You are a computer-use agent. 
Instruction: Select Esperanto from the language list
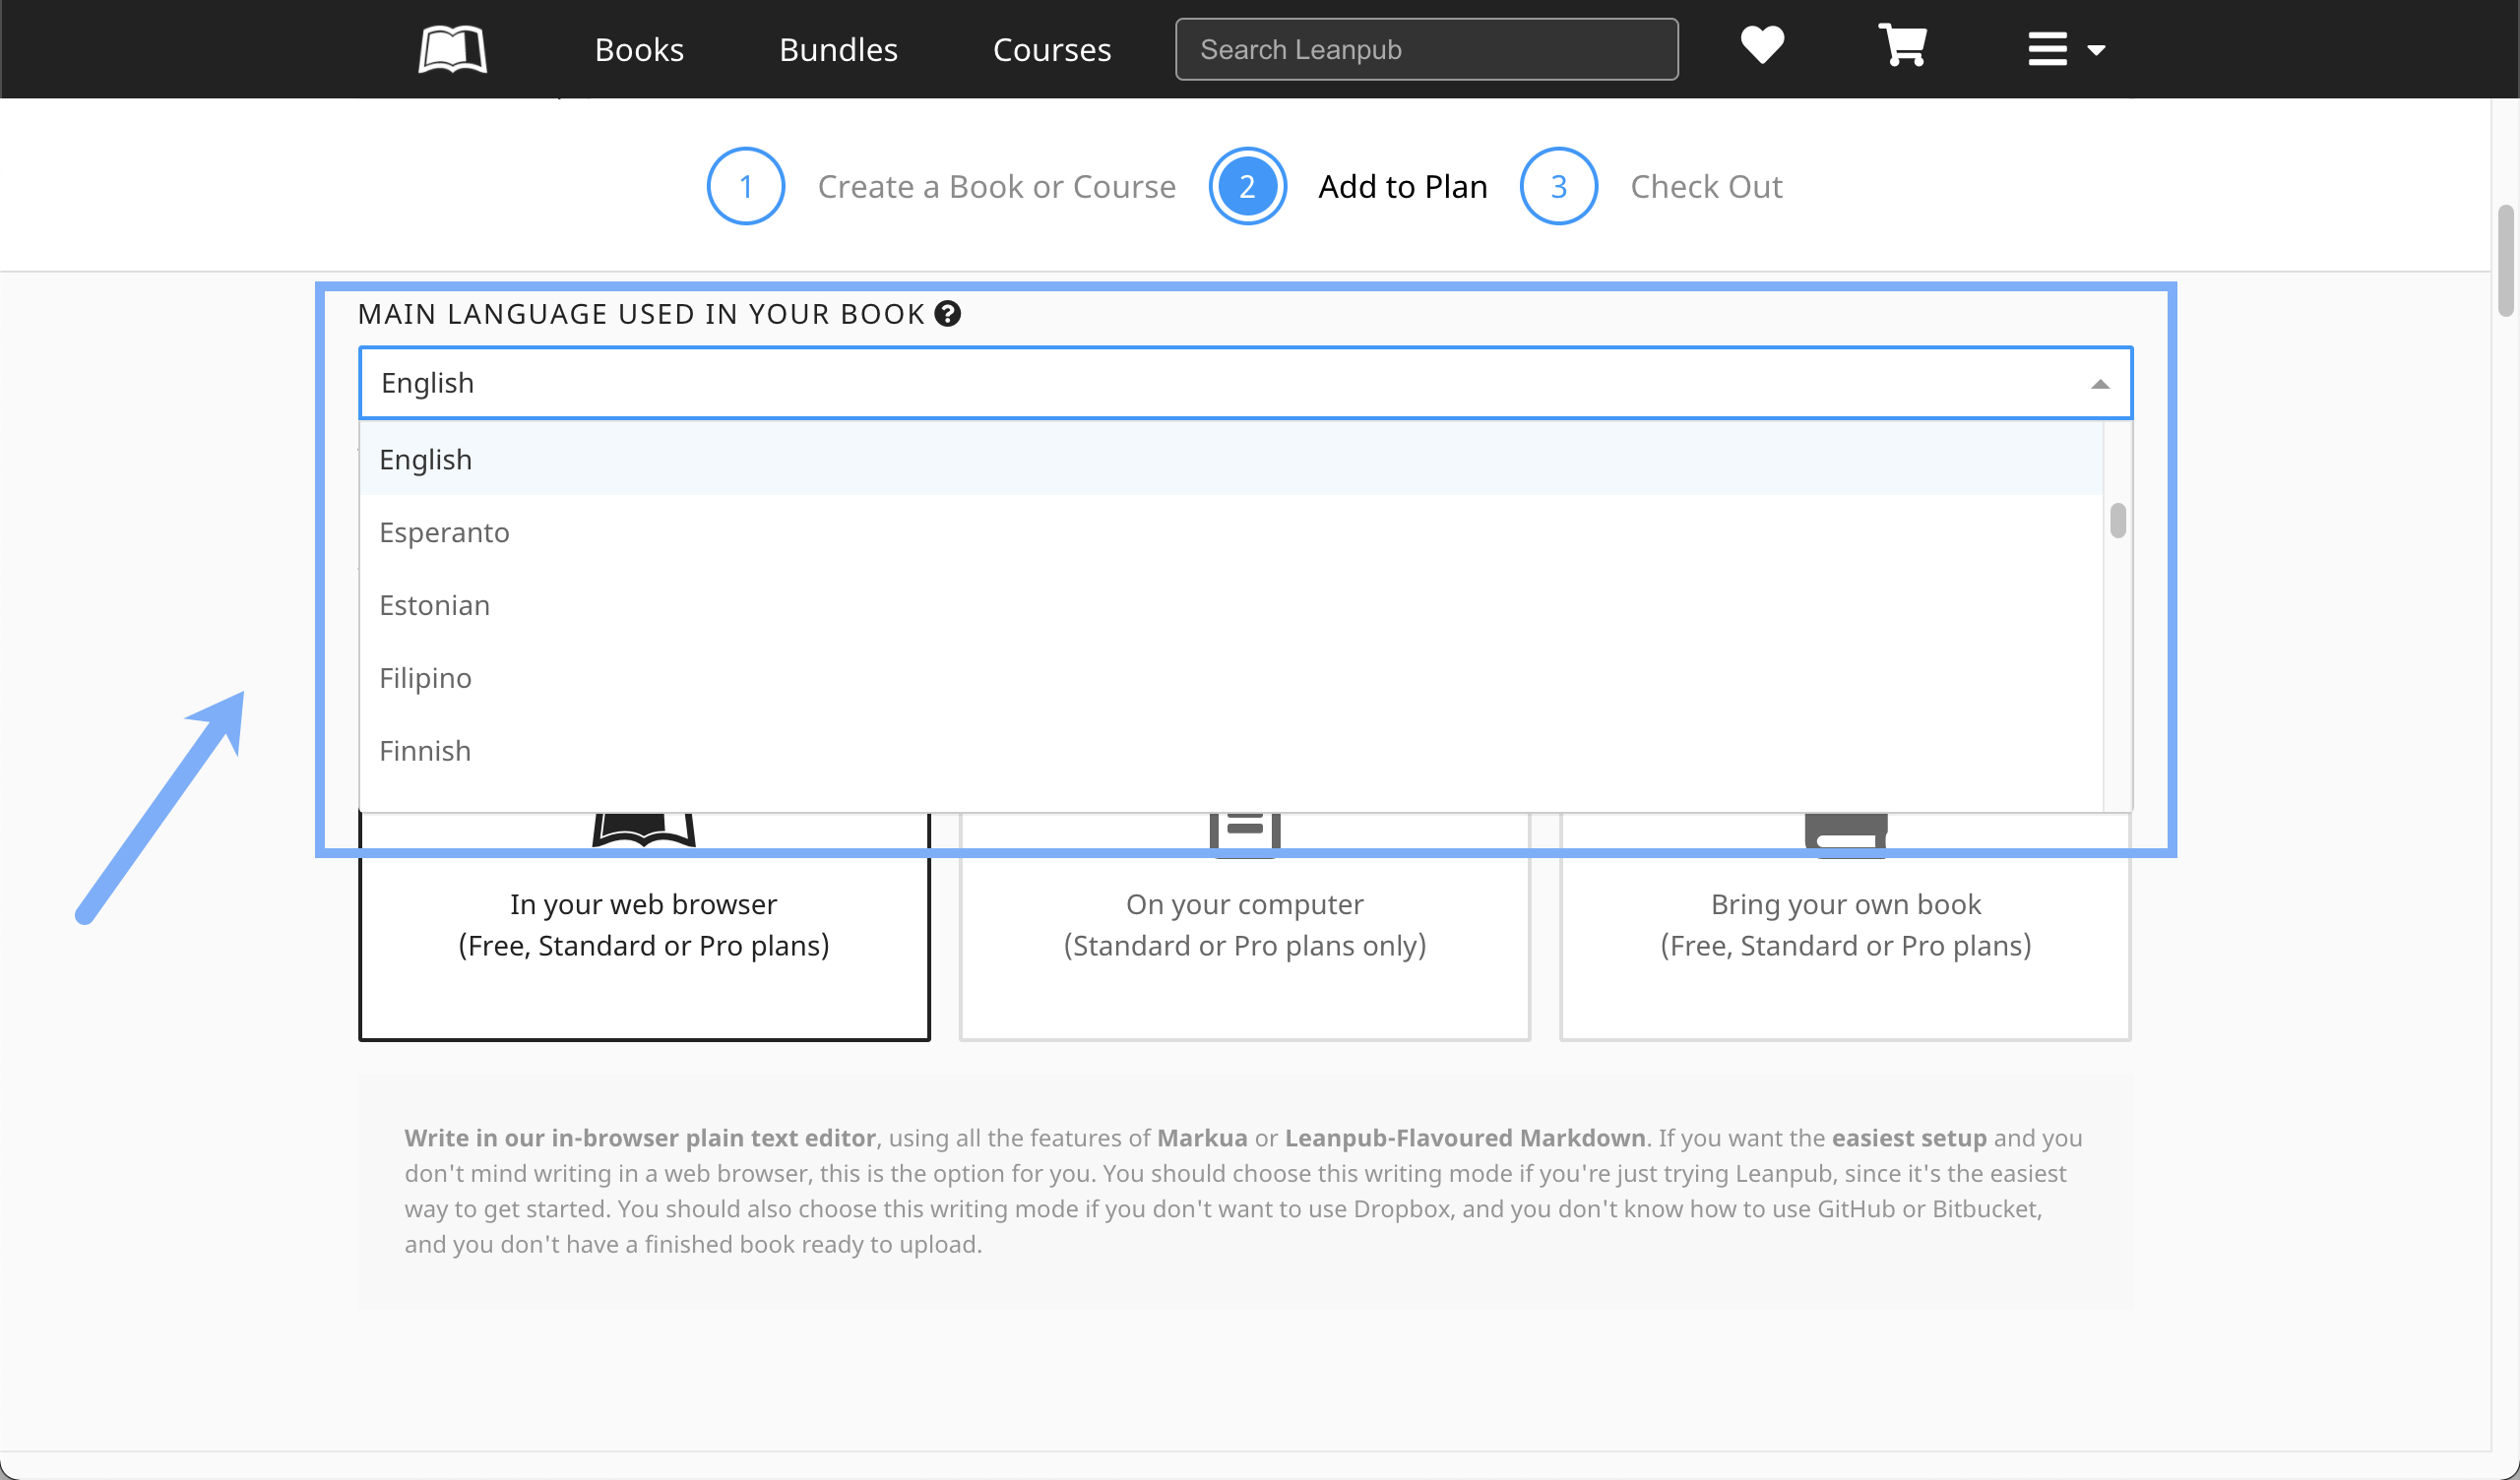click(444, 532)
